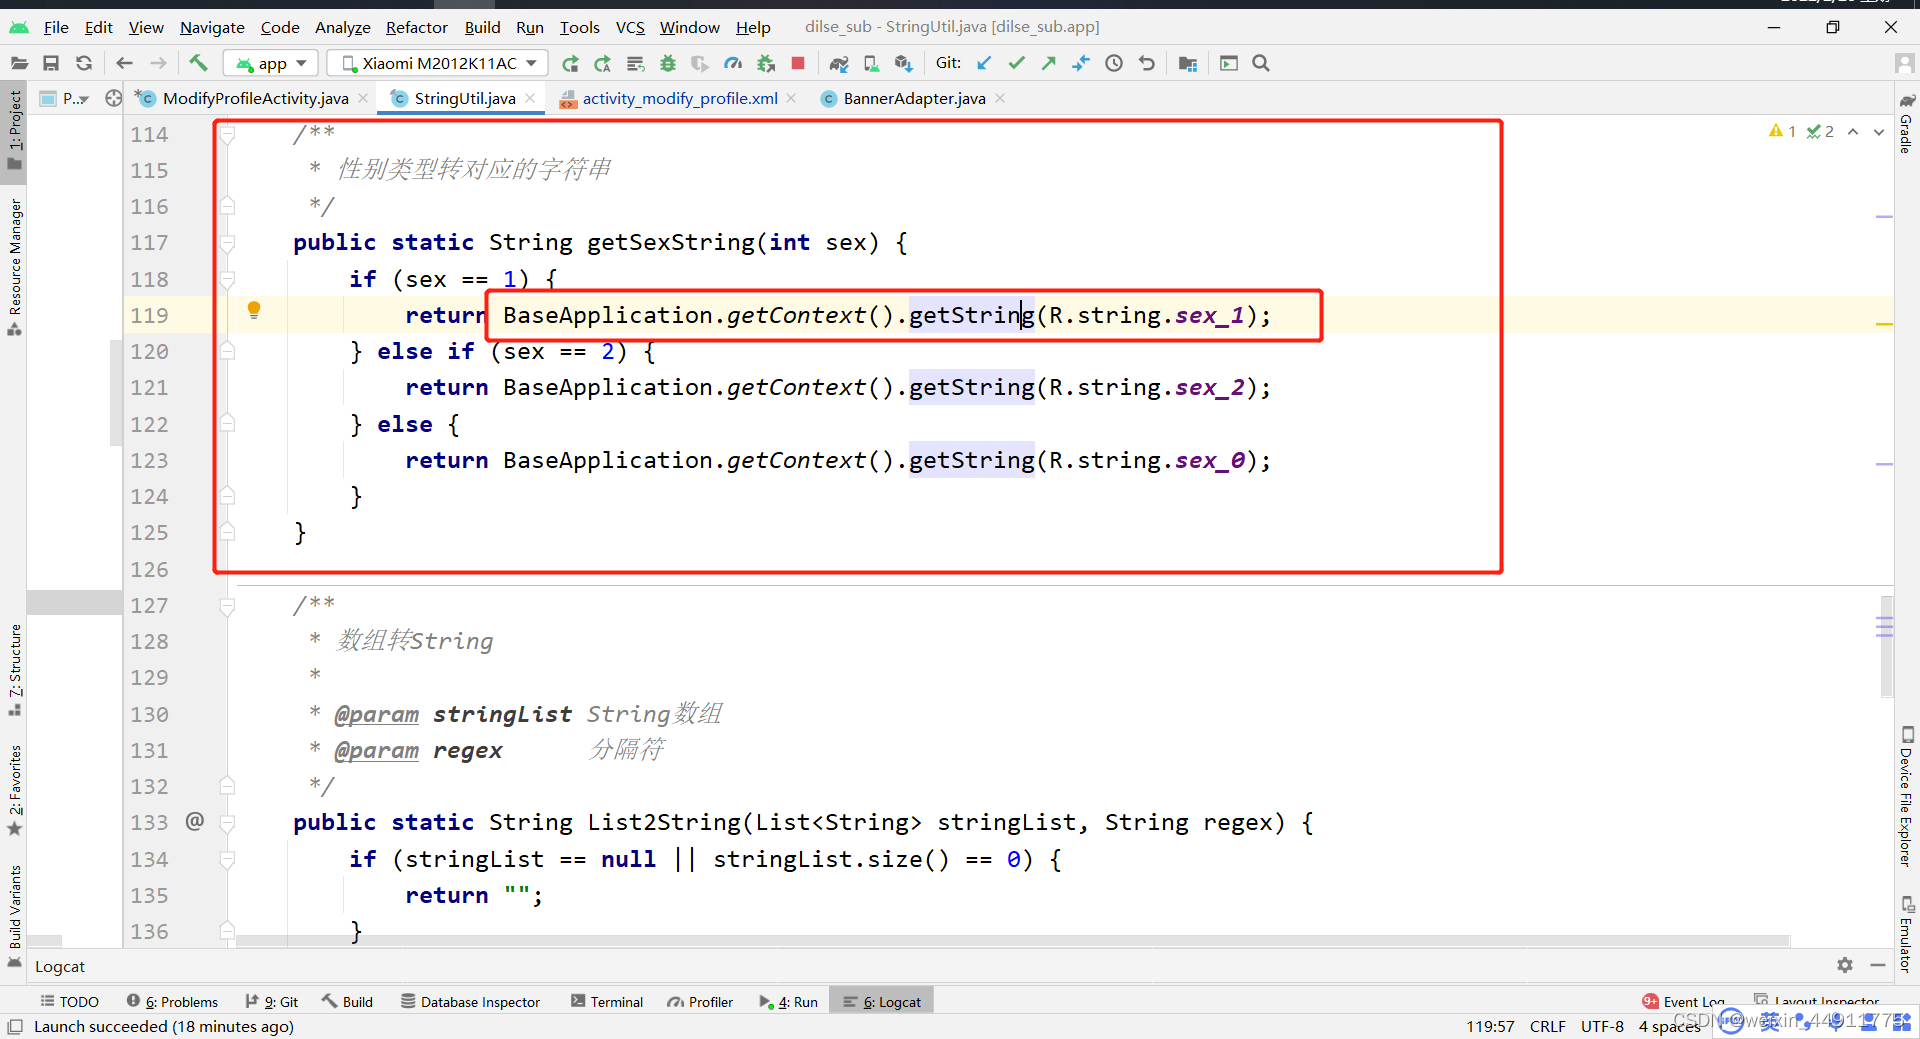This screenshot has height=1039, width=1920.
Task: Click the Git Push arrow icon
Action: click(1048, 63)
